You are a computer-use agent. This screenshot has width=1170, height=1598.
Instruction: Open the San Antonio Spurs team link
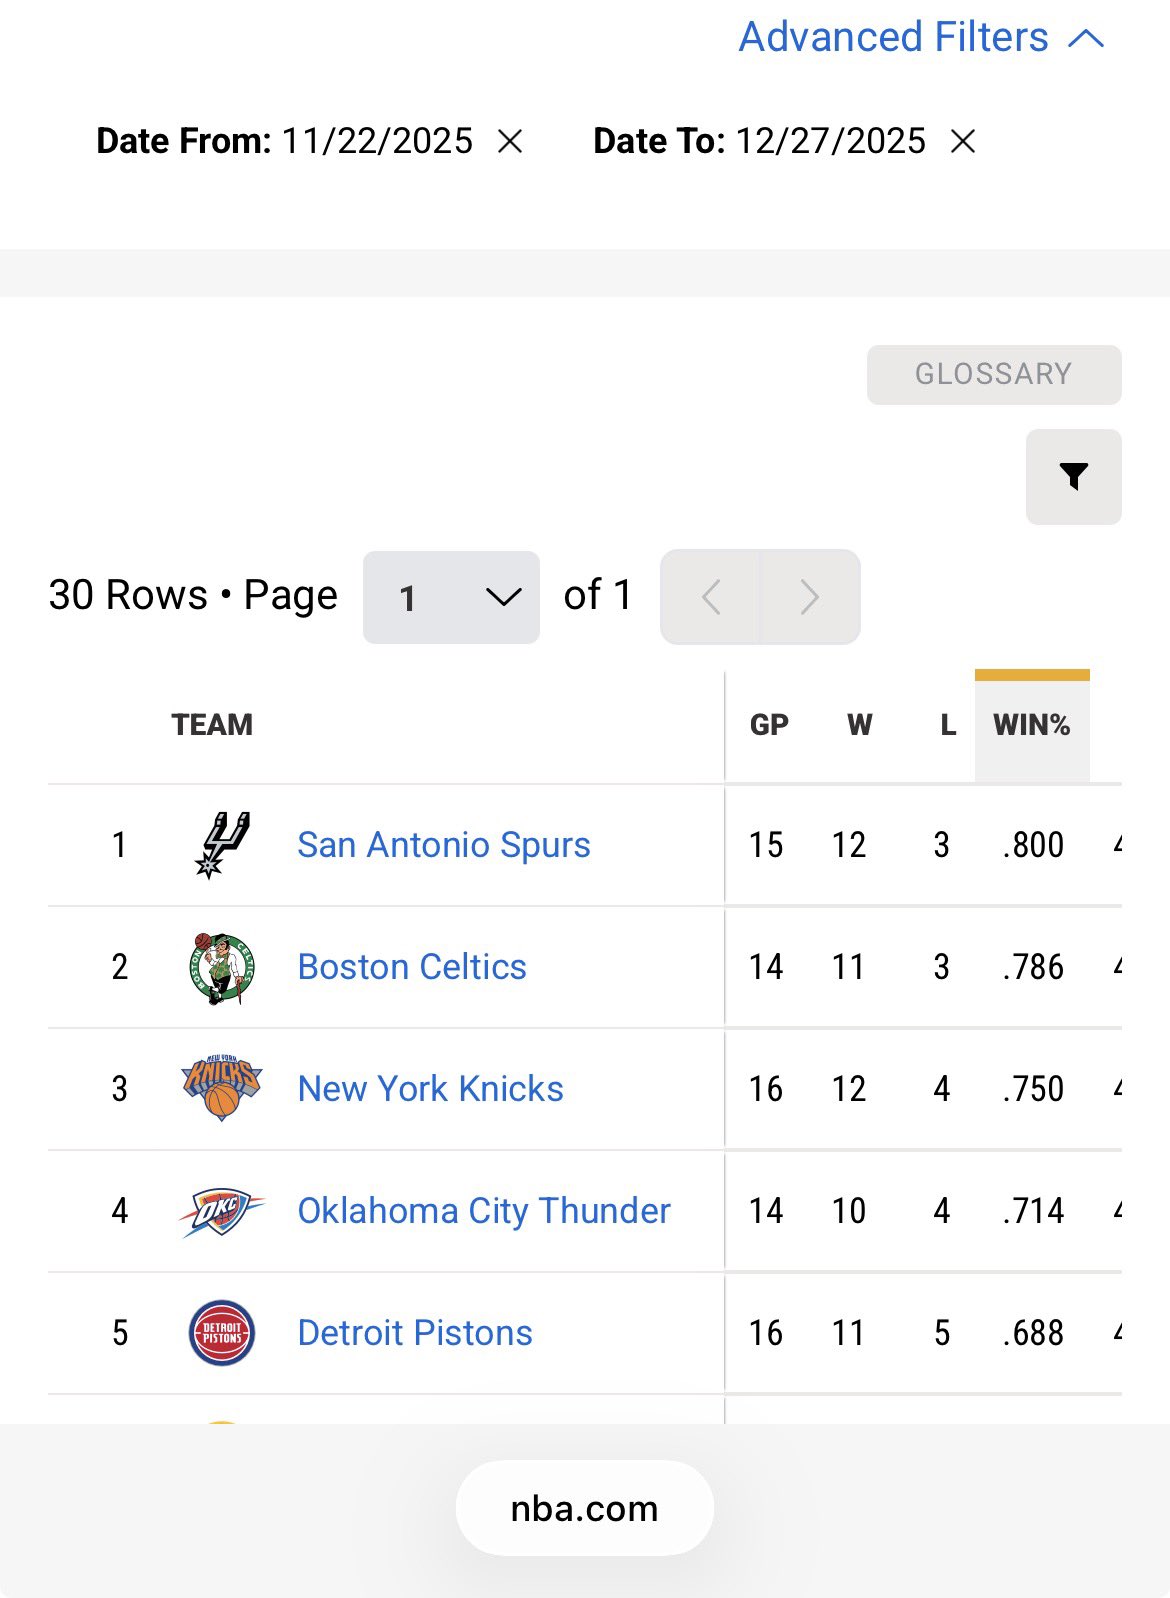444,845
